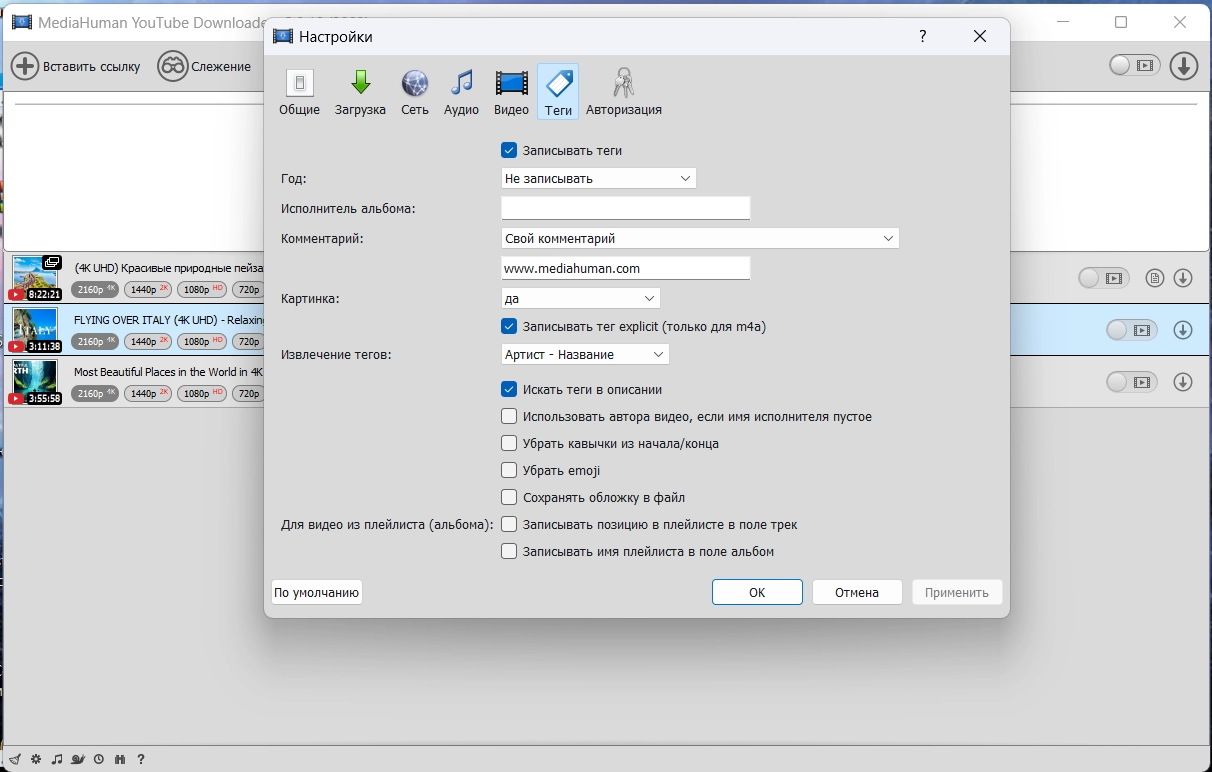This screenshot has height=772, width=1212.
Task: Switch to the Авторизация tab
Action: (624, 92)
